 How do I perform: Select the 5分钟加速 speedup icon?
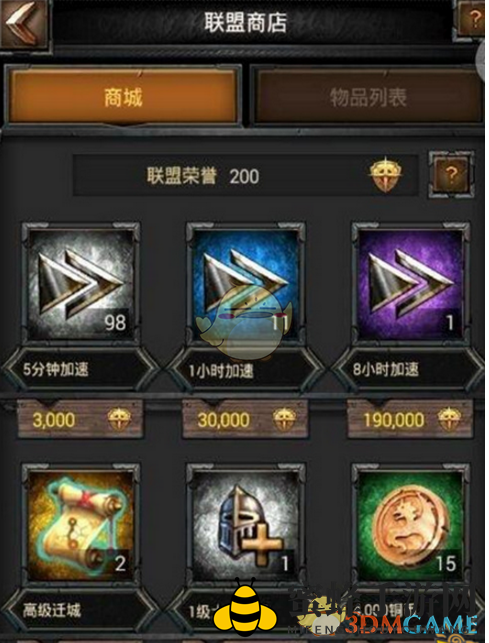point(81,284)
